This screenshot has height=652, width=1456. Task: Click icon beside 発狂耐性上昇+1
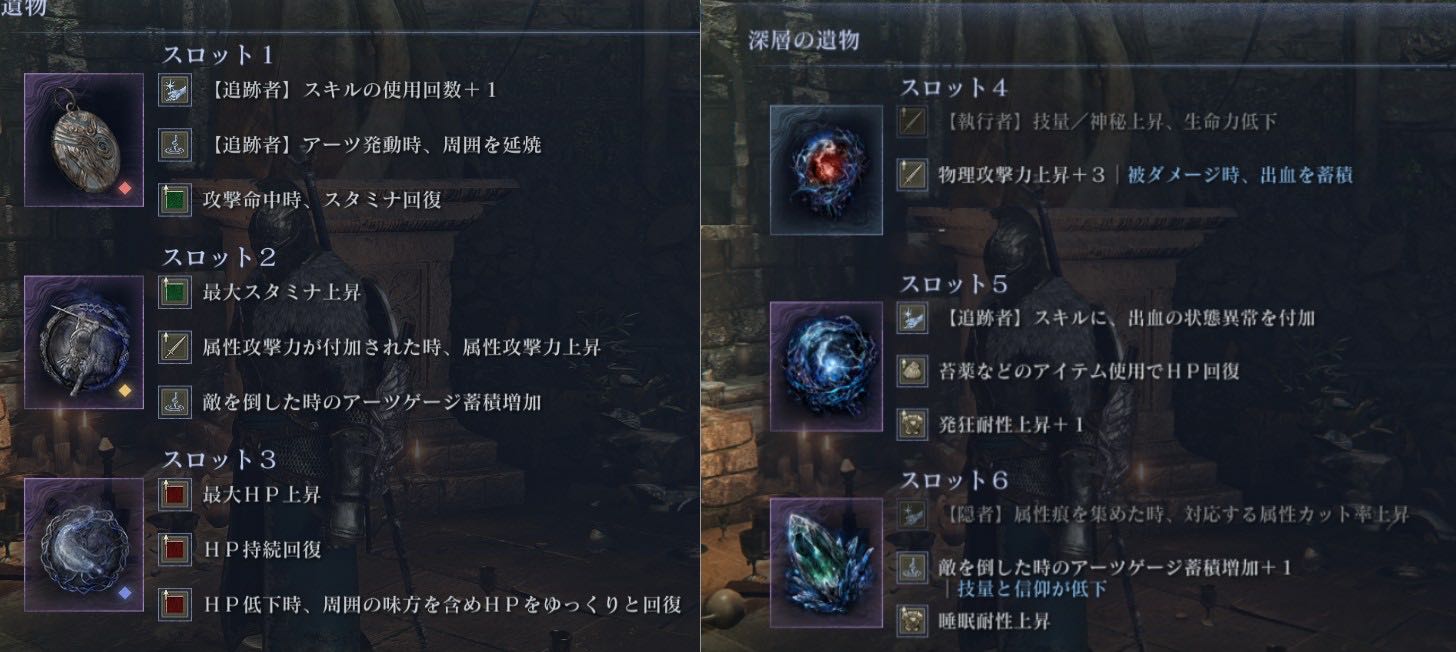pyautogui.click(x=912, y=424)
